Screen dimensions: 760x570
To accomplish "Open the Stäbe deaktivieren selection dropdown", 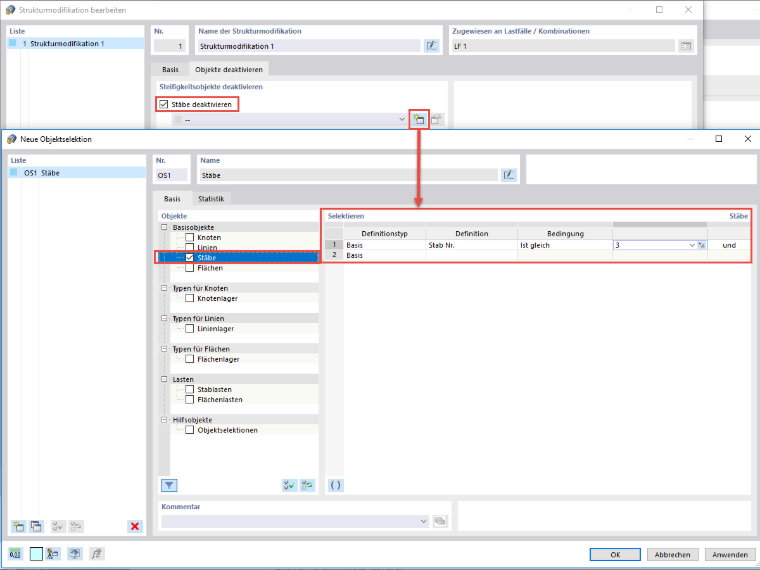I will coord(402,119).
